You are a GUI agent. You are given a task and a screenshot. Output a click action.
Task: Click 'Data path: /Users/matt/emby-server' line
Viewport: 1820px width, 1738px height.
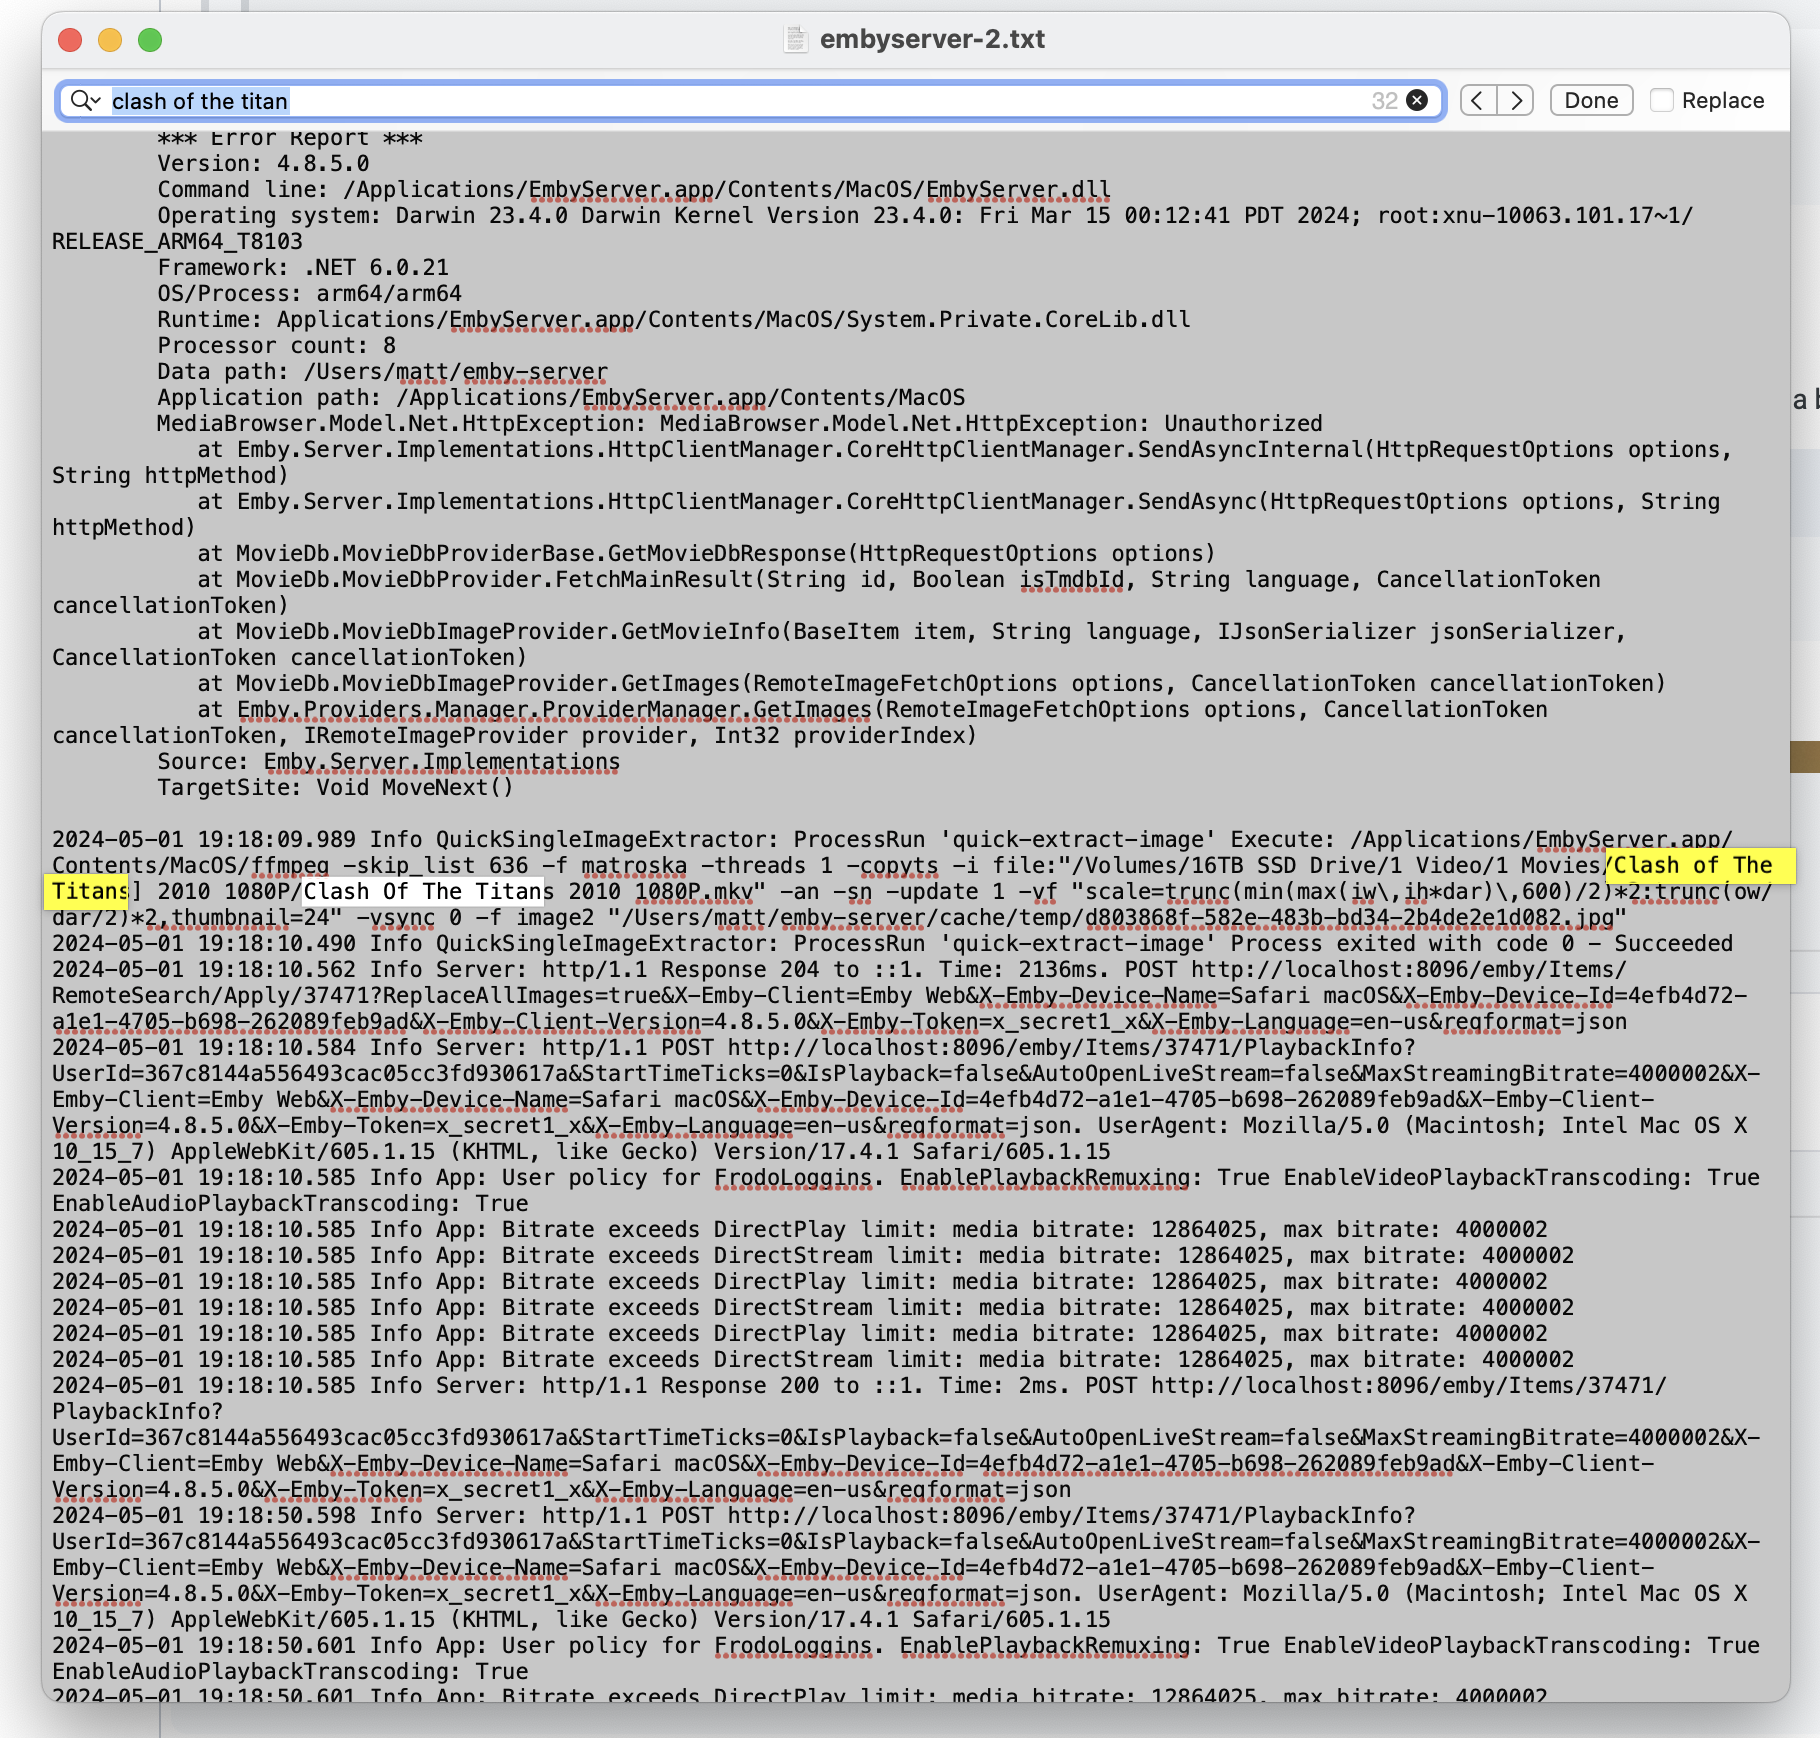pyautogui.click(x=382, y=371)
